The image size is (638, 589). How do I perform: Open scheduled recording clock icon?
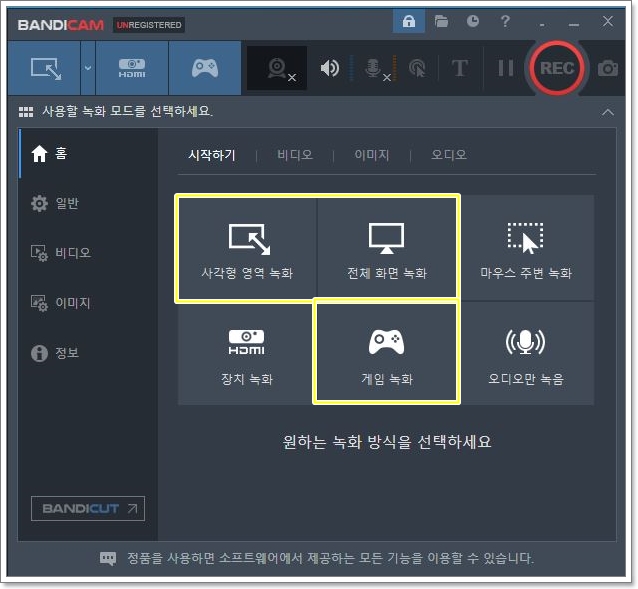(x=472, y=21)
